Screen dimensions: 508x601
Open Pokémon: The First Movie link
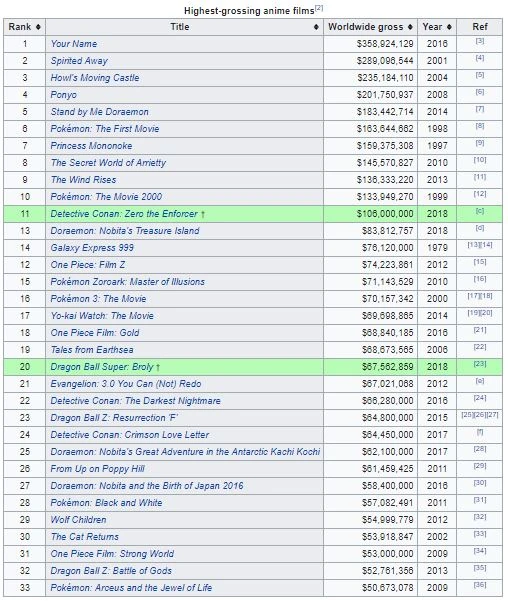point(105,129)
